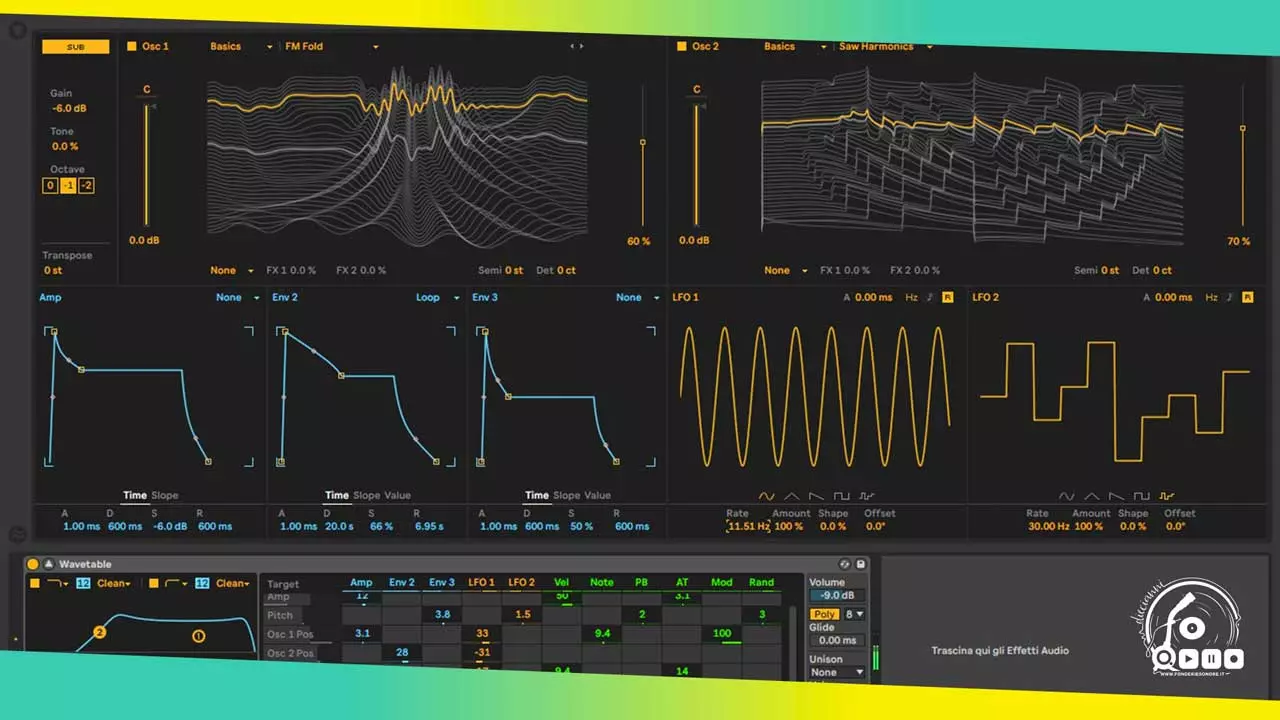
Task: Select random sample-and-hold waveform for LFO 1
Action: pos(867,496)
